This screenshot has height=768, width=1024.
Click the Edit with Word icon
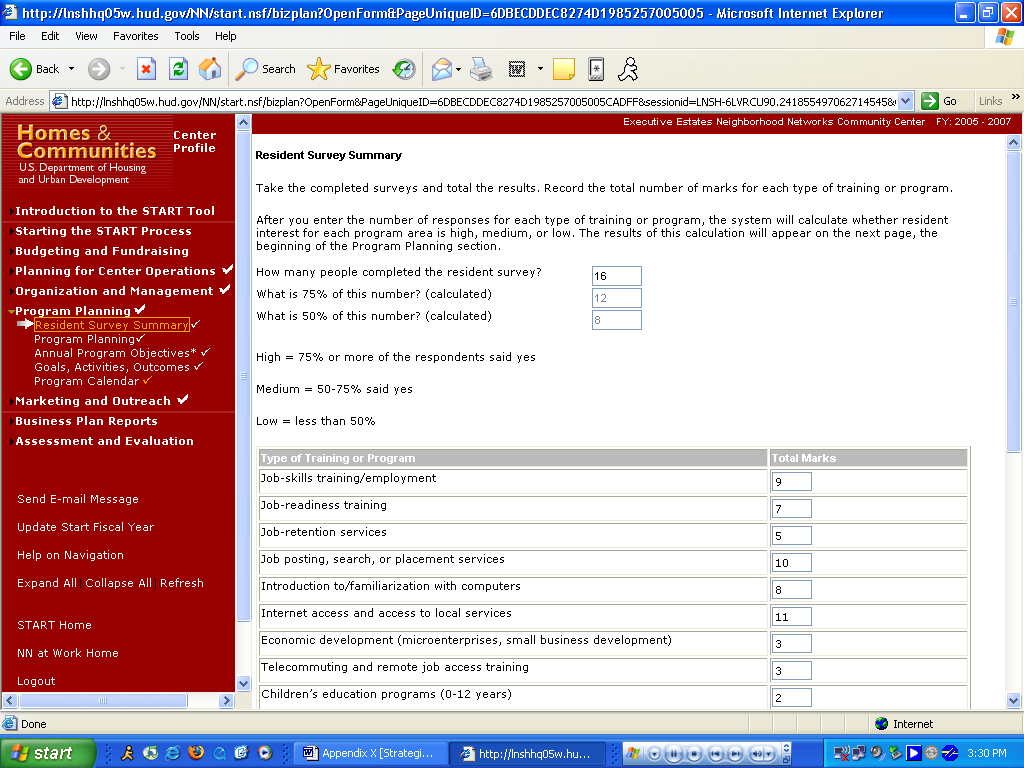[x=517, y=69]
